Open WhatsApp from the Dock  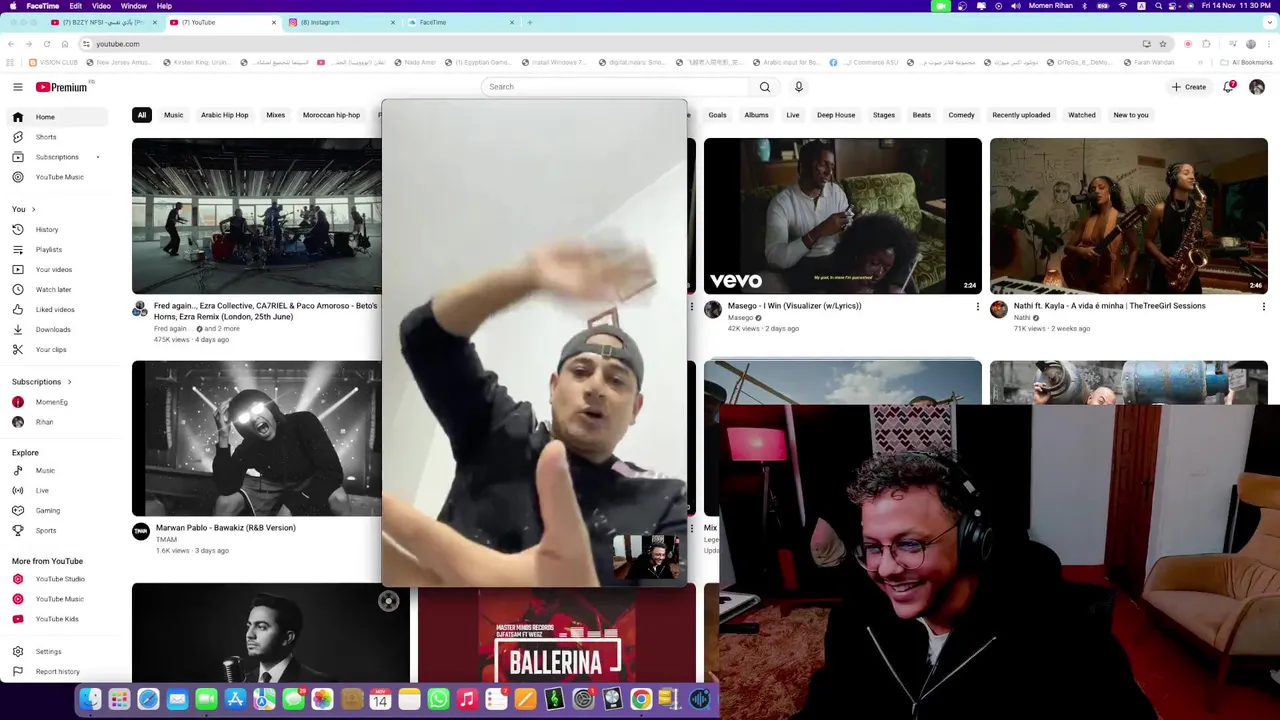tap(438, 700)
